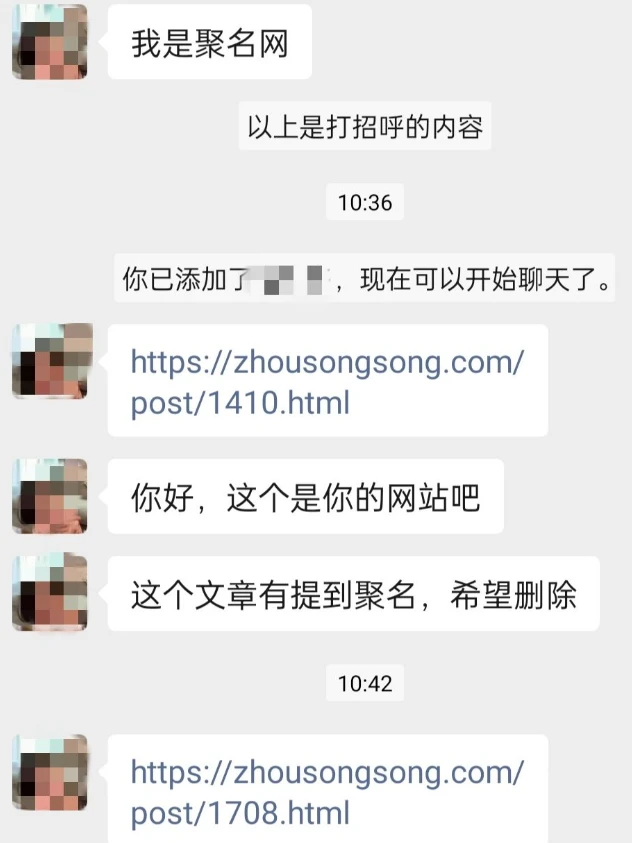
Task: Click "post/1708.html" portion of the last link
Action: (240, 813)
